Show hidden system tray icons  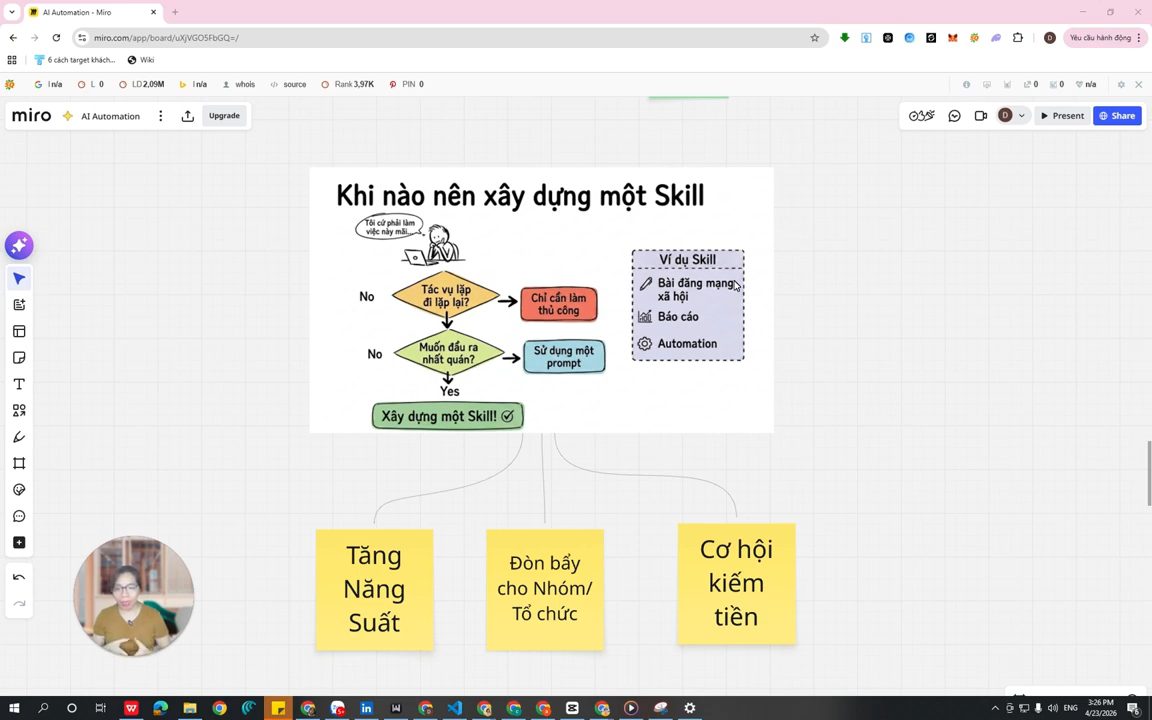pyautogui.click(x=996, y=708)
